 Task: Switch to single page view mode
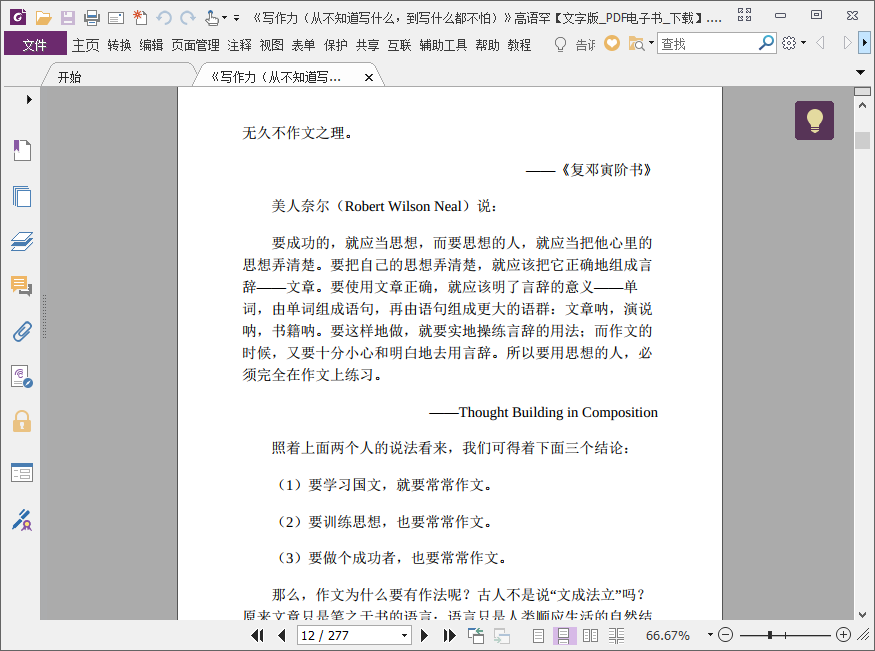coord(538,635)
